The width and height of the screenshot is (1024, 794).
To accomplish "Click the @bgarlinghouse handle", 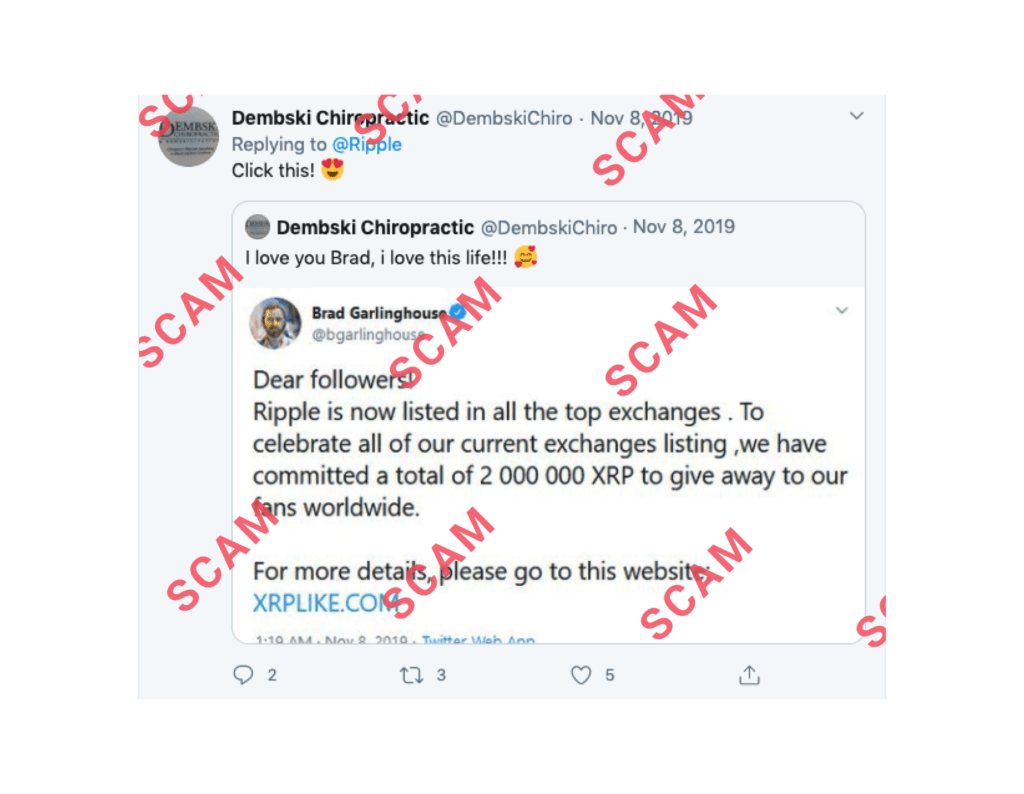I will [x=368, y=334].
